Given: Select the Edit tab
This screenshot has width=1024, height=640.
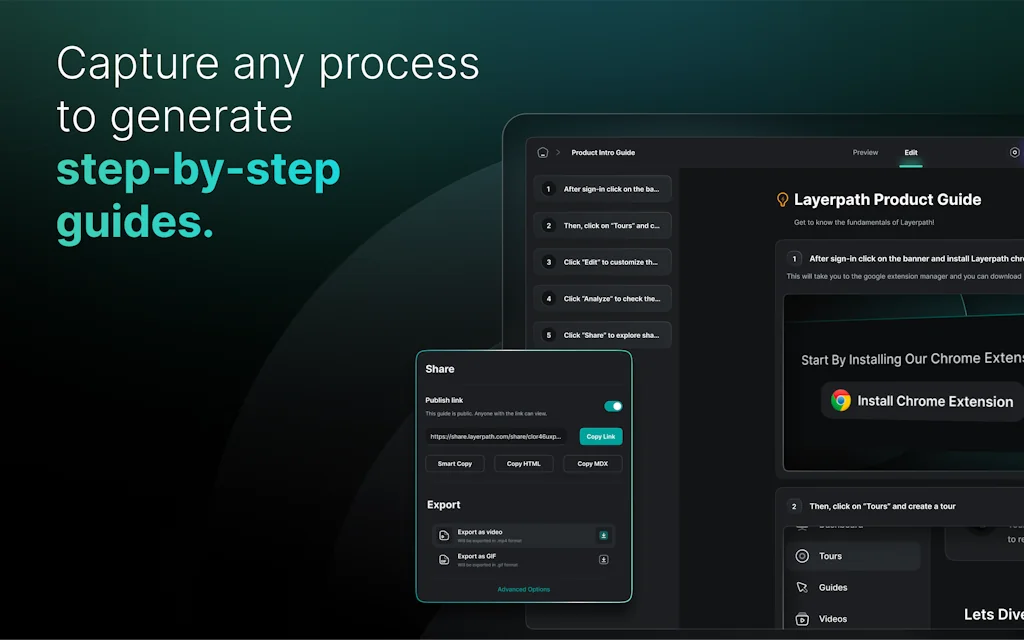Looking at the screenshot, I should pos(911,153).
